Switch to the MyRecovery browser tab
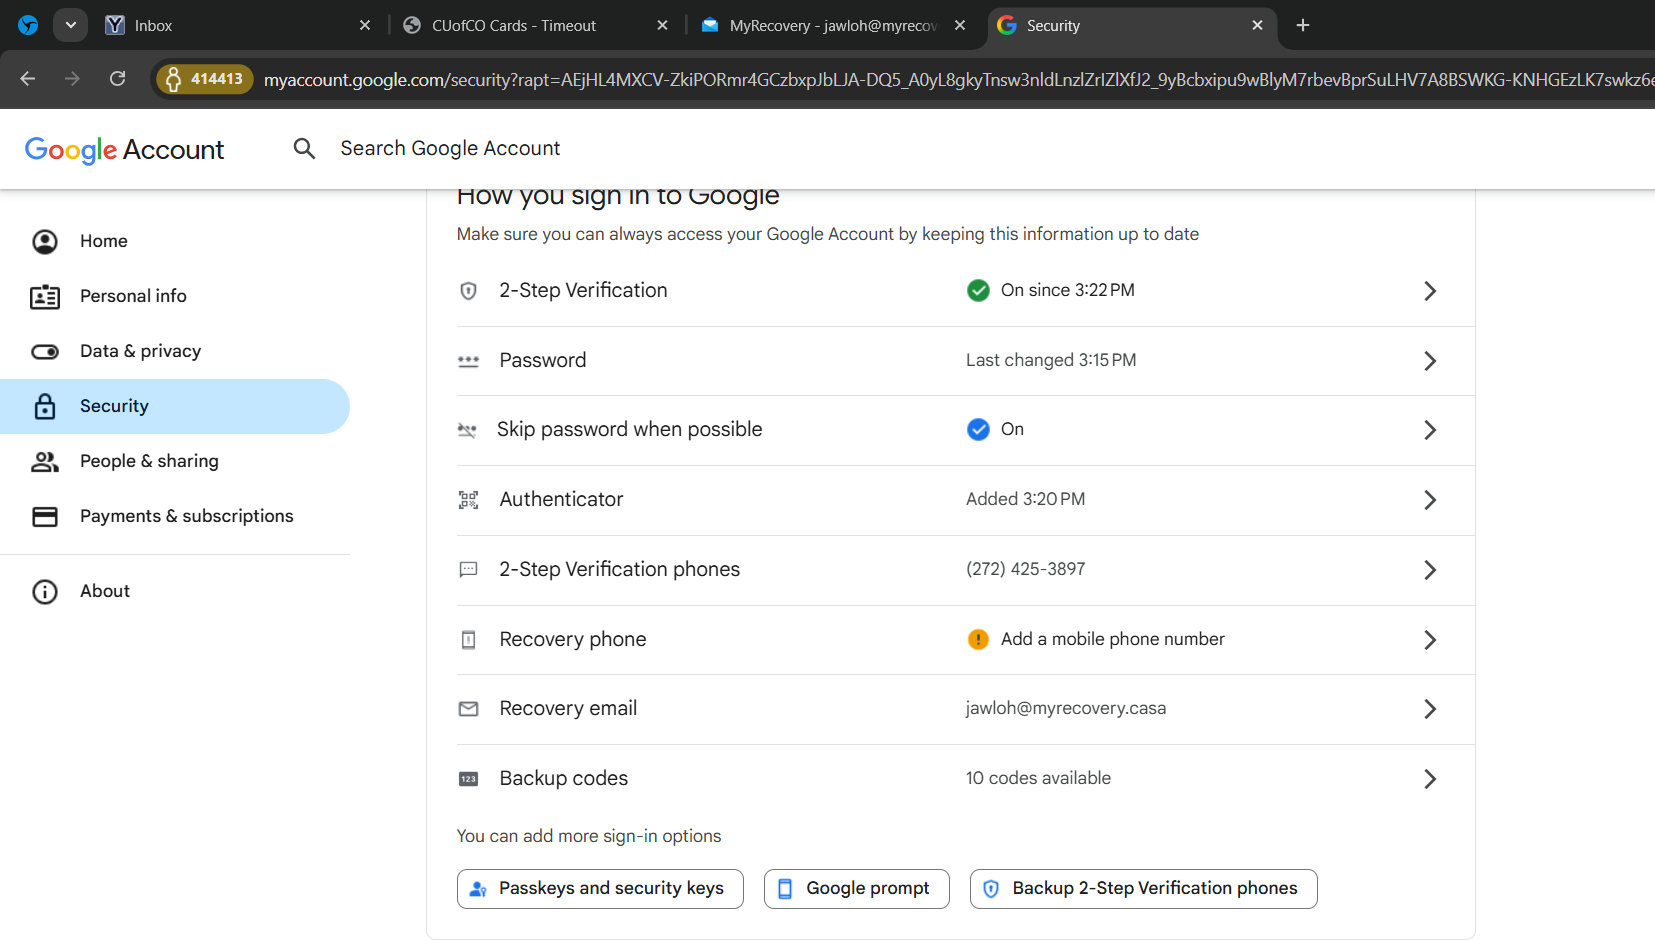This screenshot has height=940, width=1655. click(834, 25)
